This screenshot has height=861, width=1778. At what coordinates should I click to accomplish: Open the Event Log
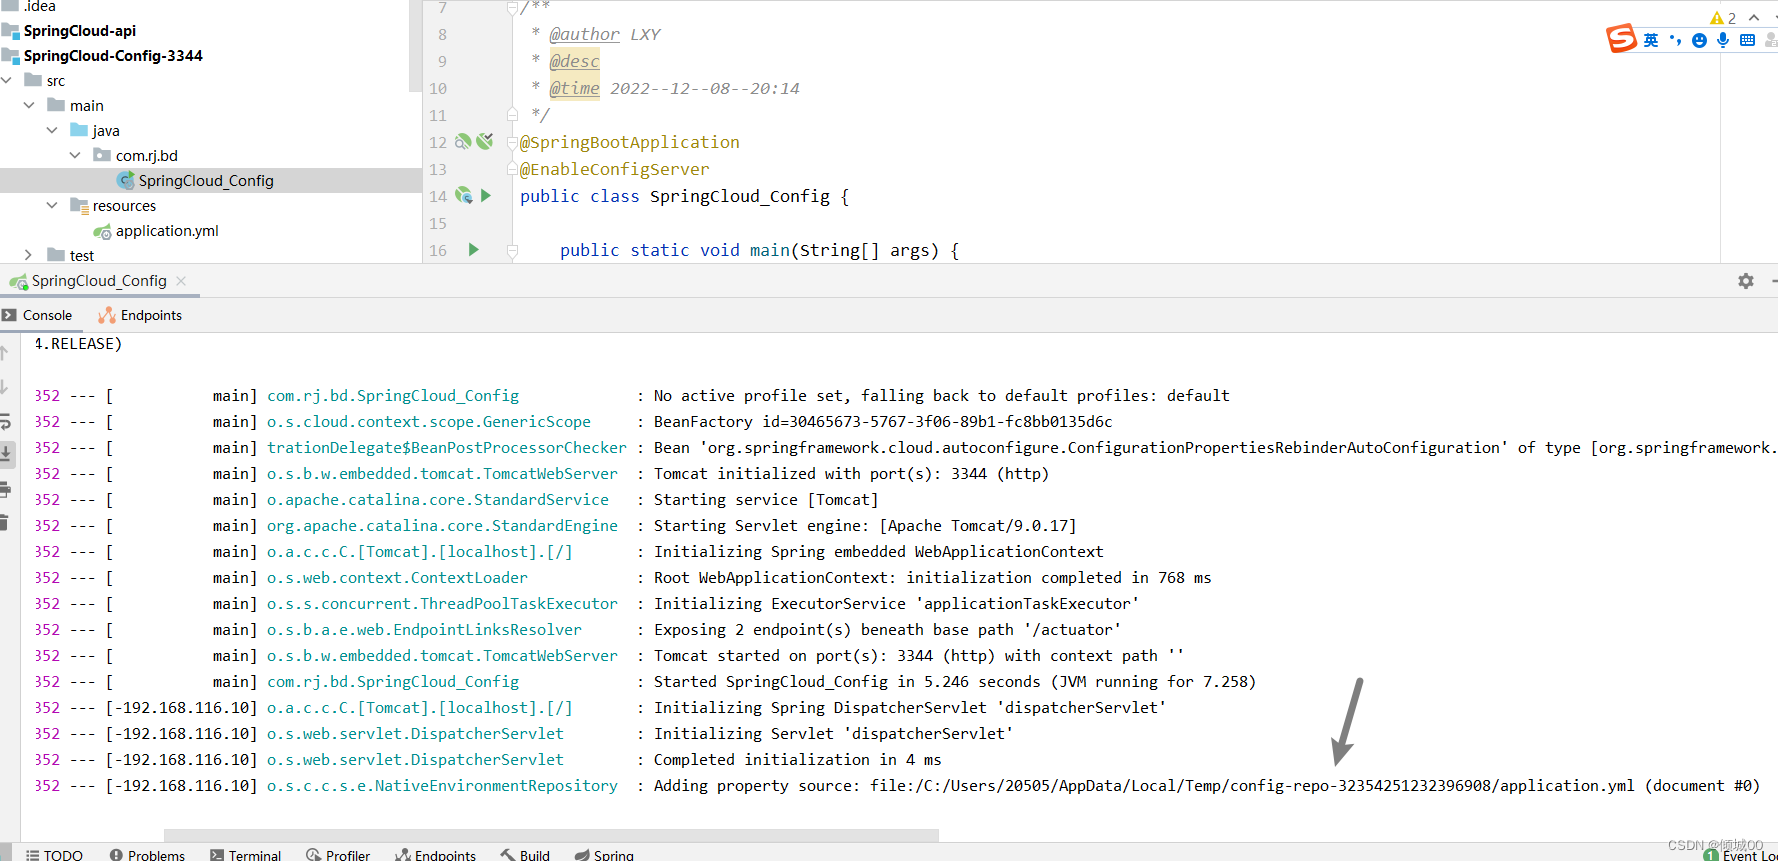coord(1741,855)
